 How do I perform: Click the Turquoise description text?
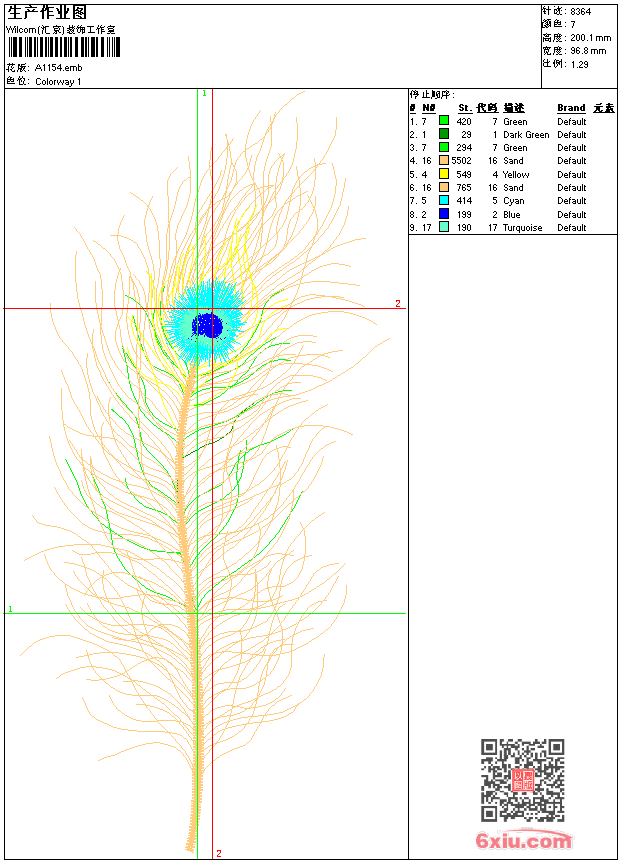pyautogui.click(x=522, y=228)
